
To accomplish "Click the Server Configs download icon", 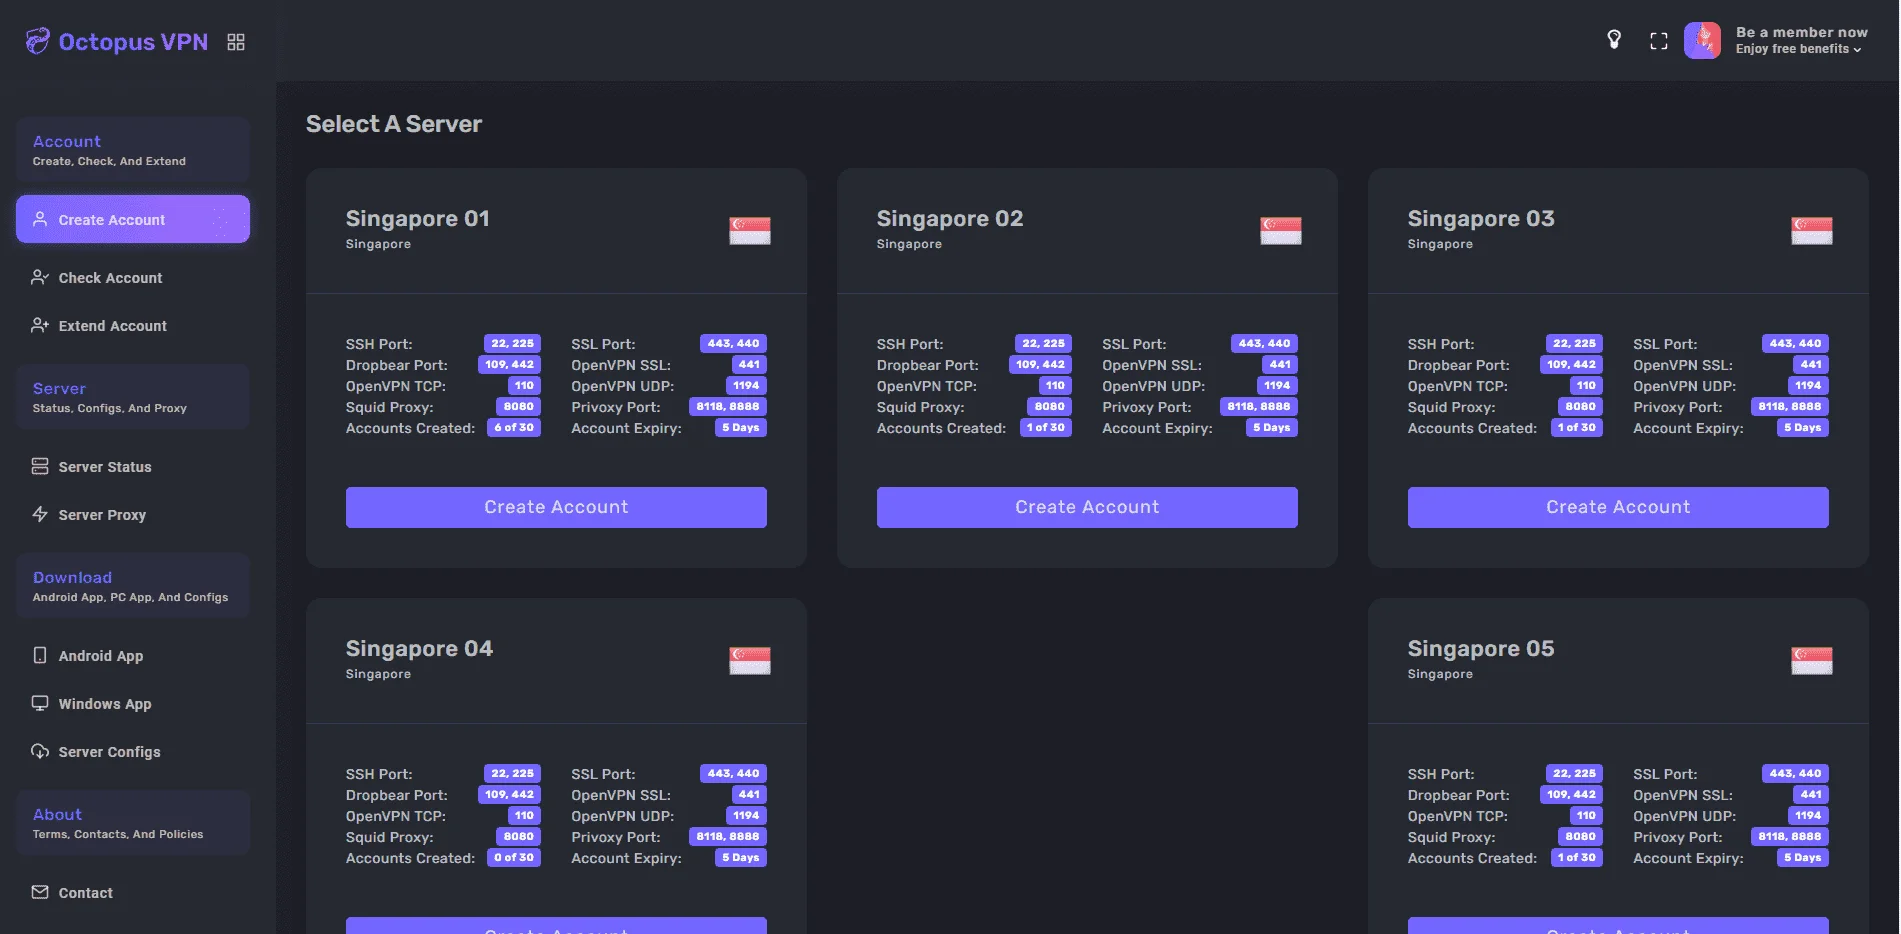I will (x=40, y=751).
